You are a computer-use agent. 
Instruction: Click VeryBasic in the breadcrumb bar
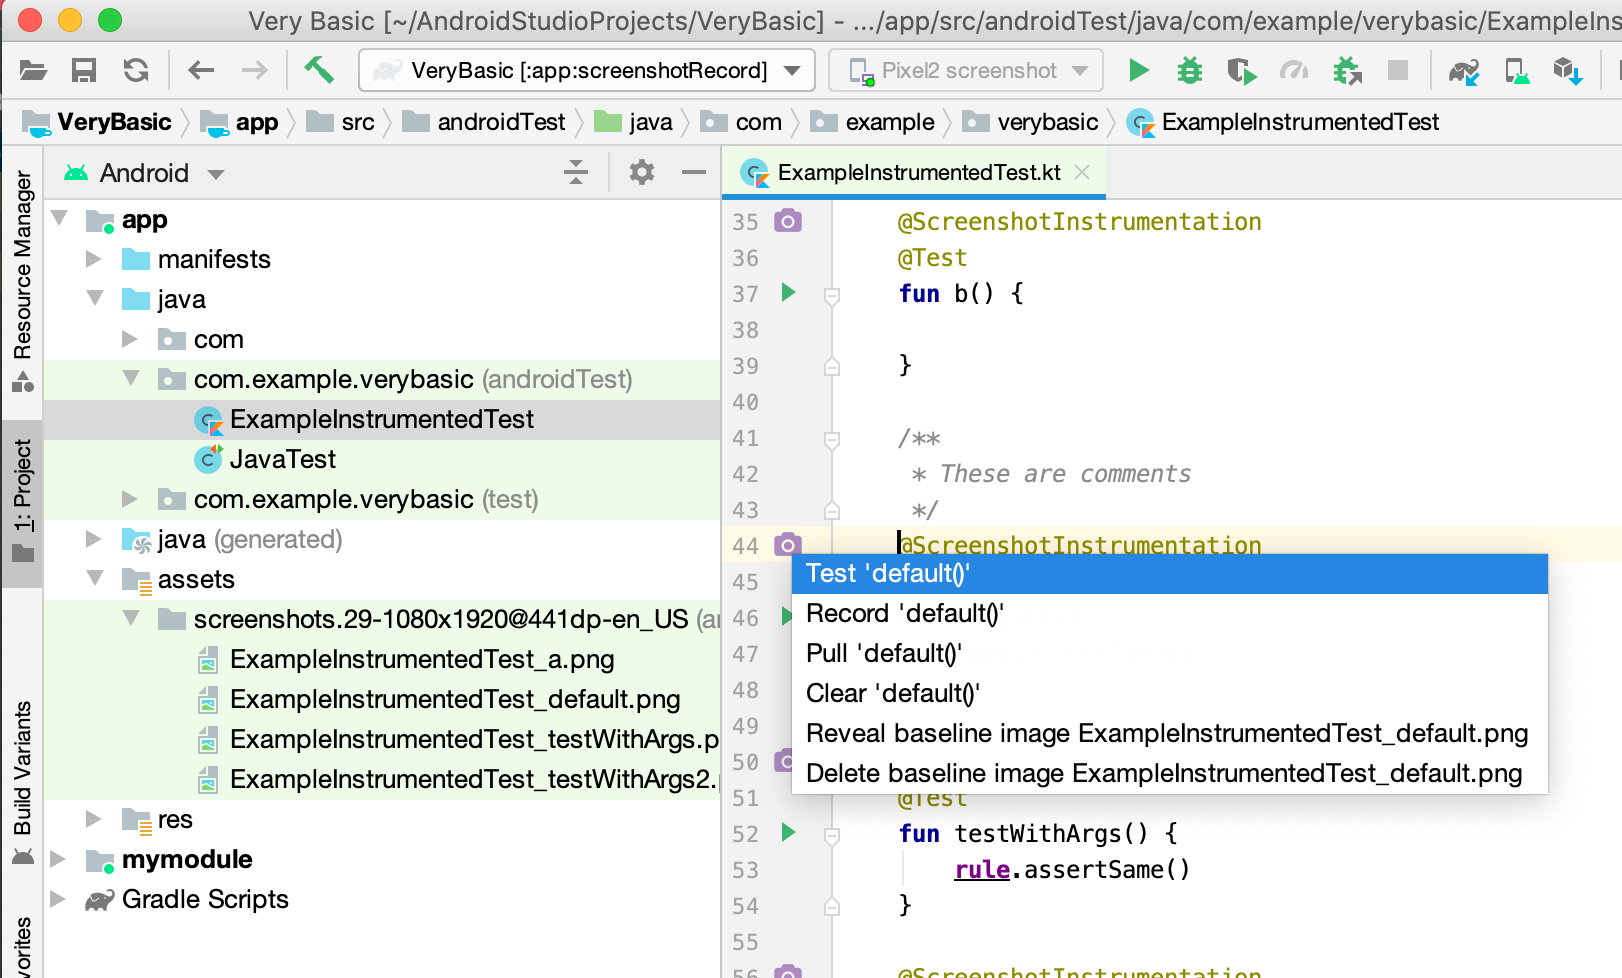pyautogui.click(x=98, y=122)
